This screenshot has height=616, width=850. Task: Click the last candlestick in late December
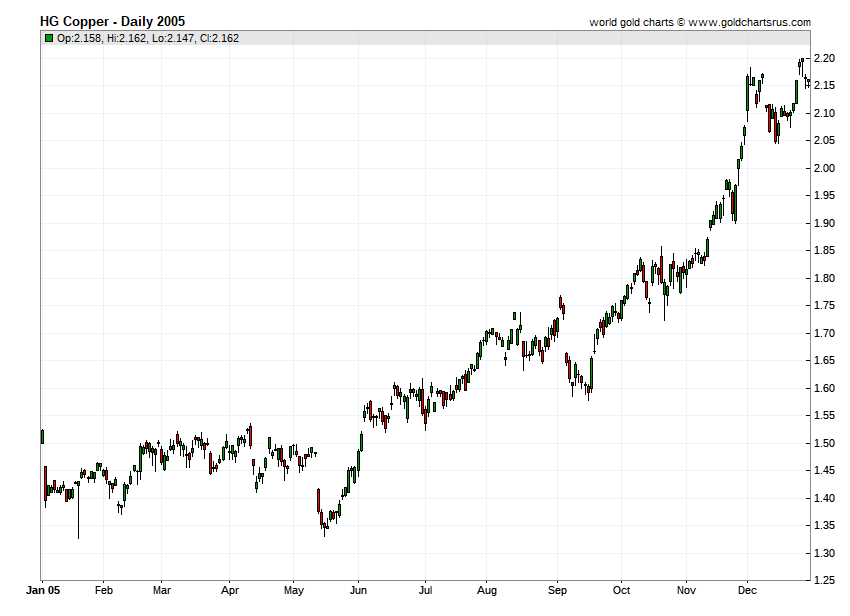pos(808,82)
